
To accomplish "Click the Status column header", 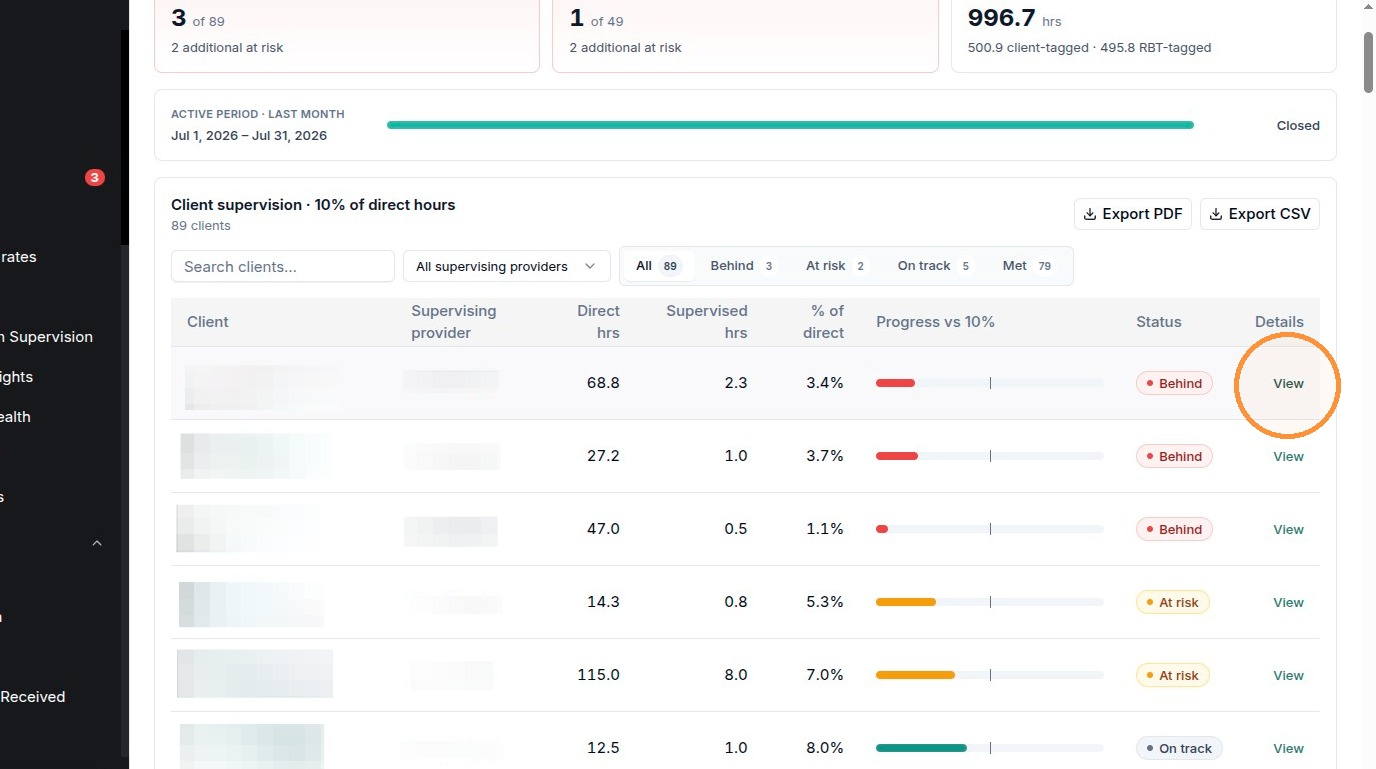I will click(x=1159, y=322).
